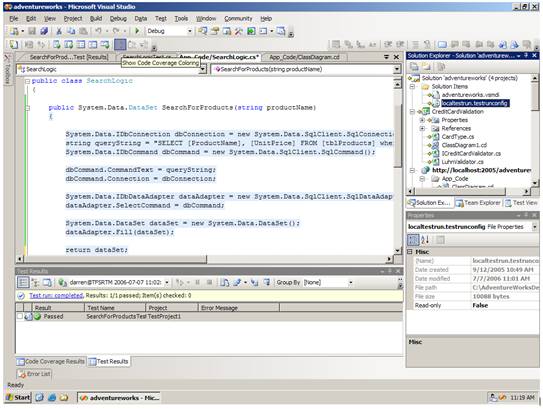The width and height of the screenshot is (543, 409).
Task: Select LuhnValidator.cs in Solution Explorer
Action: point(462,162)
